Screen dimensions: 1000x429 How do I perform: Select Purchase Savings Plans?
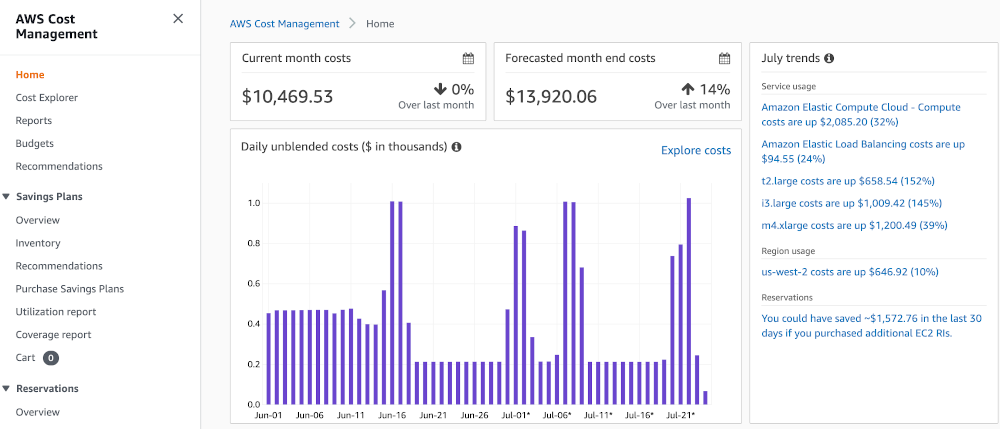(x=70, y=289)
